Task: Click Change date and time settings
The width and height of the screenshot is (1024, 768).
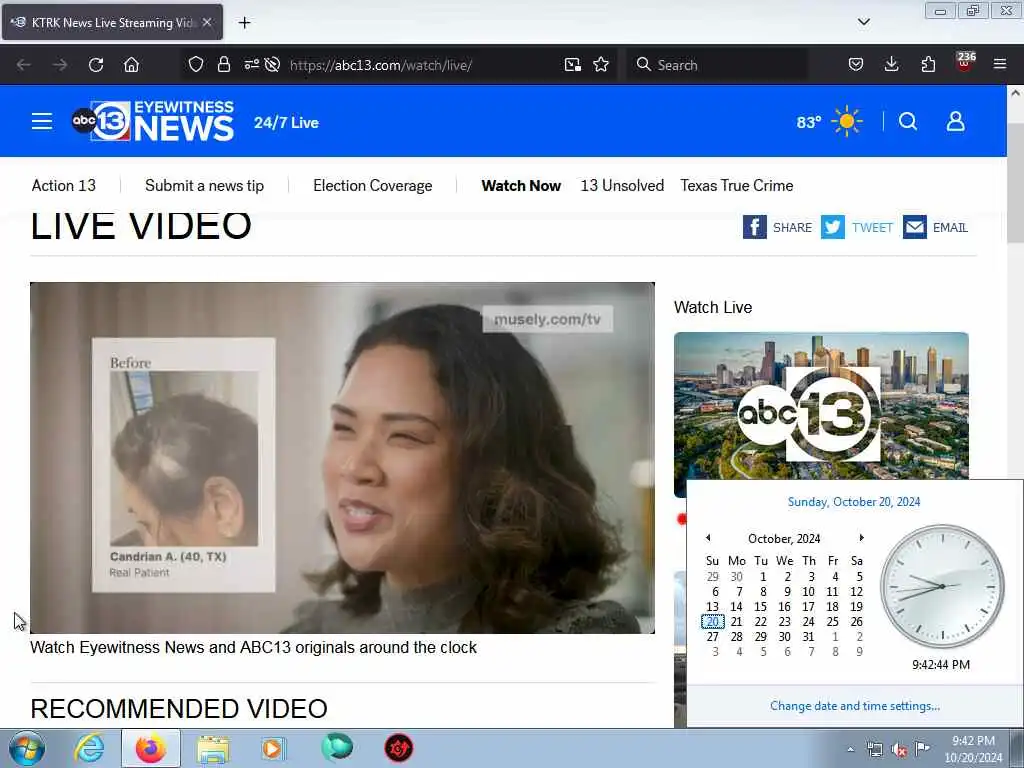Action: (855, 706)
